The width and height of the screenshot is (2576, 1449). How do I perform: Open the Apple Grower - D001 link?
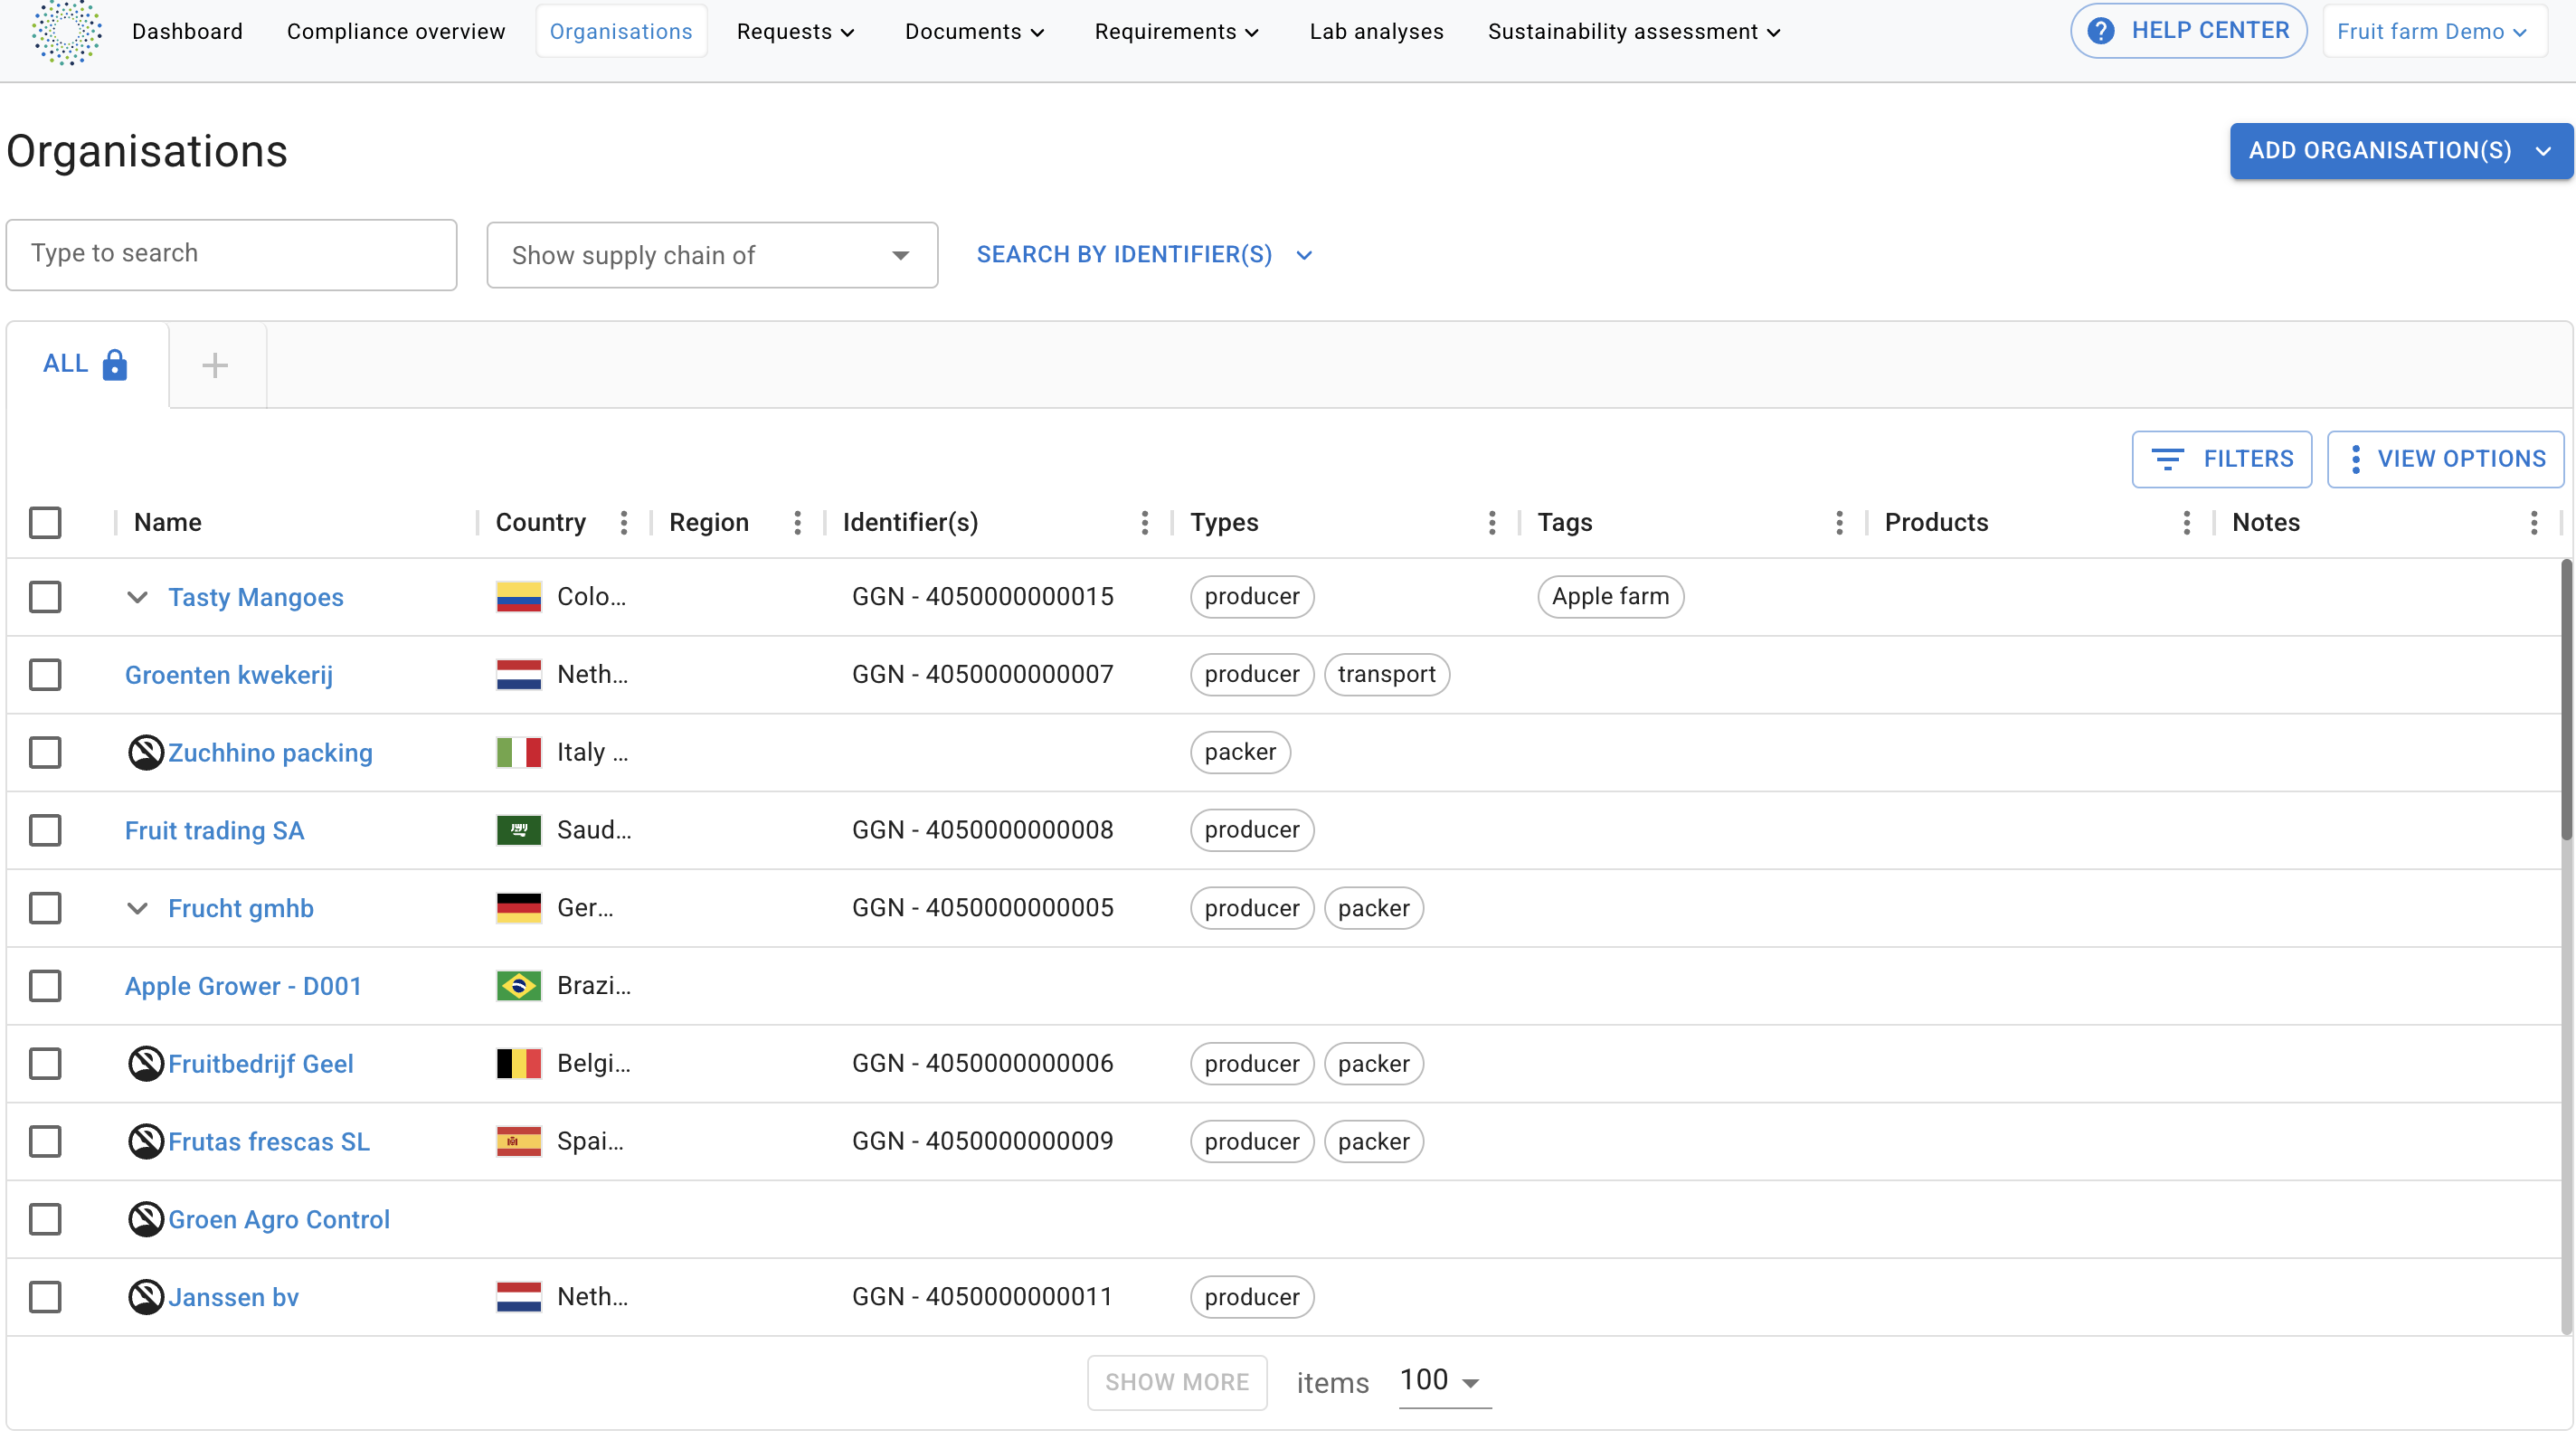(243, 986)
